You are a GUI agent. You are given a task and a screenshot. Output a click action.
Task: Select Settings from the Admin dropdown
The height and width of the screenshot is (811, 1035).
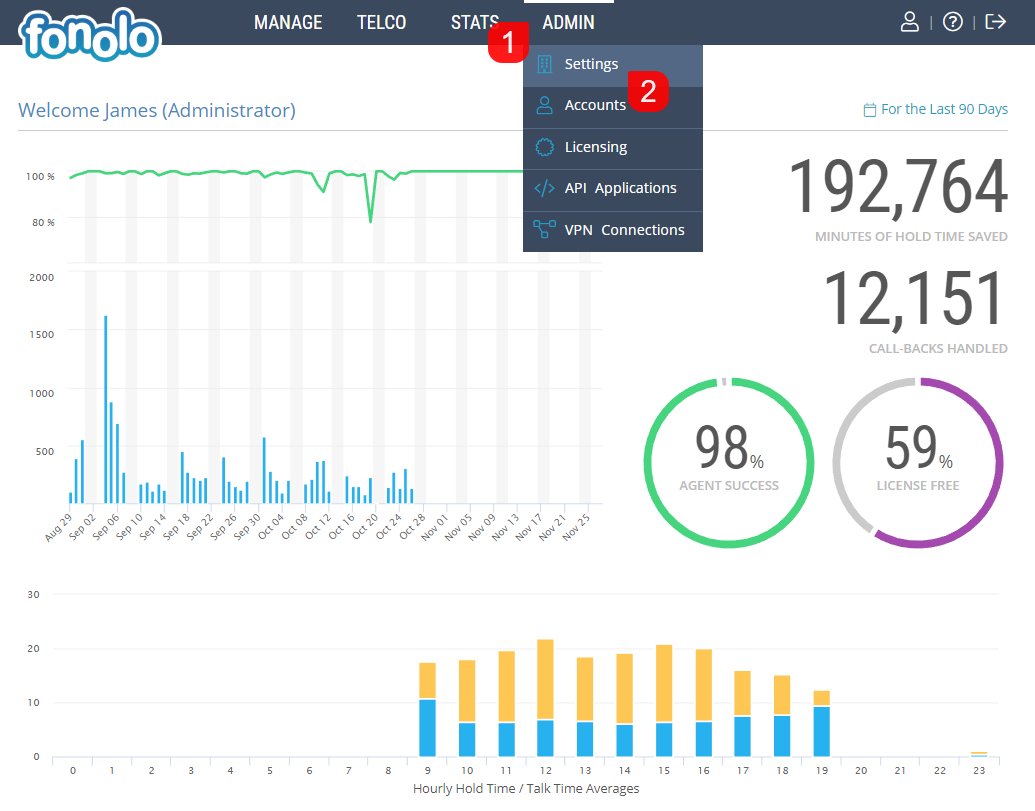point(613,65)
